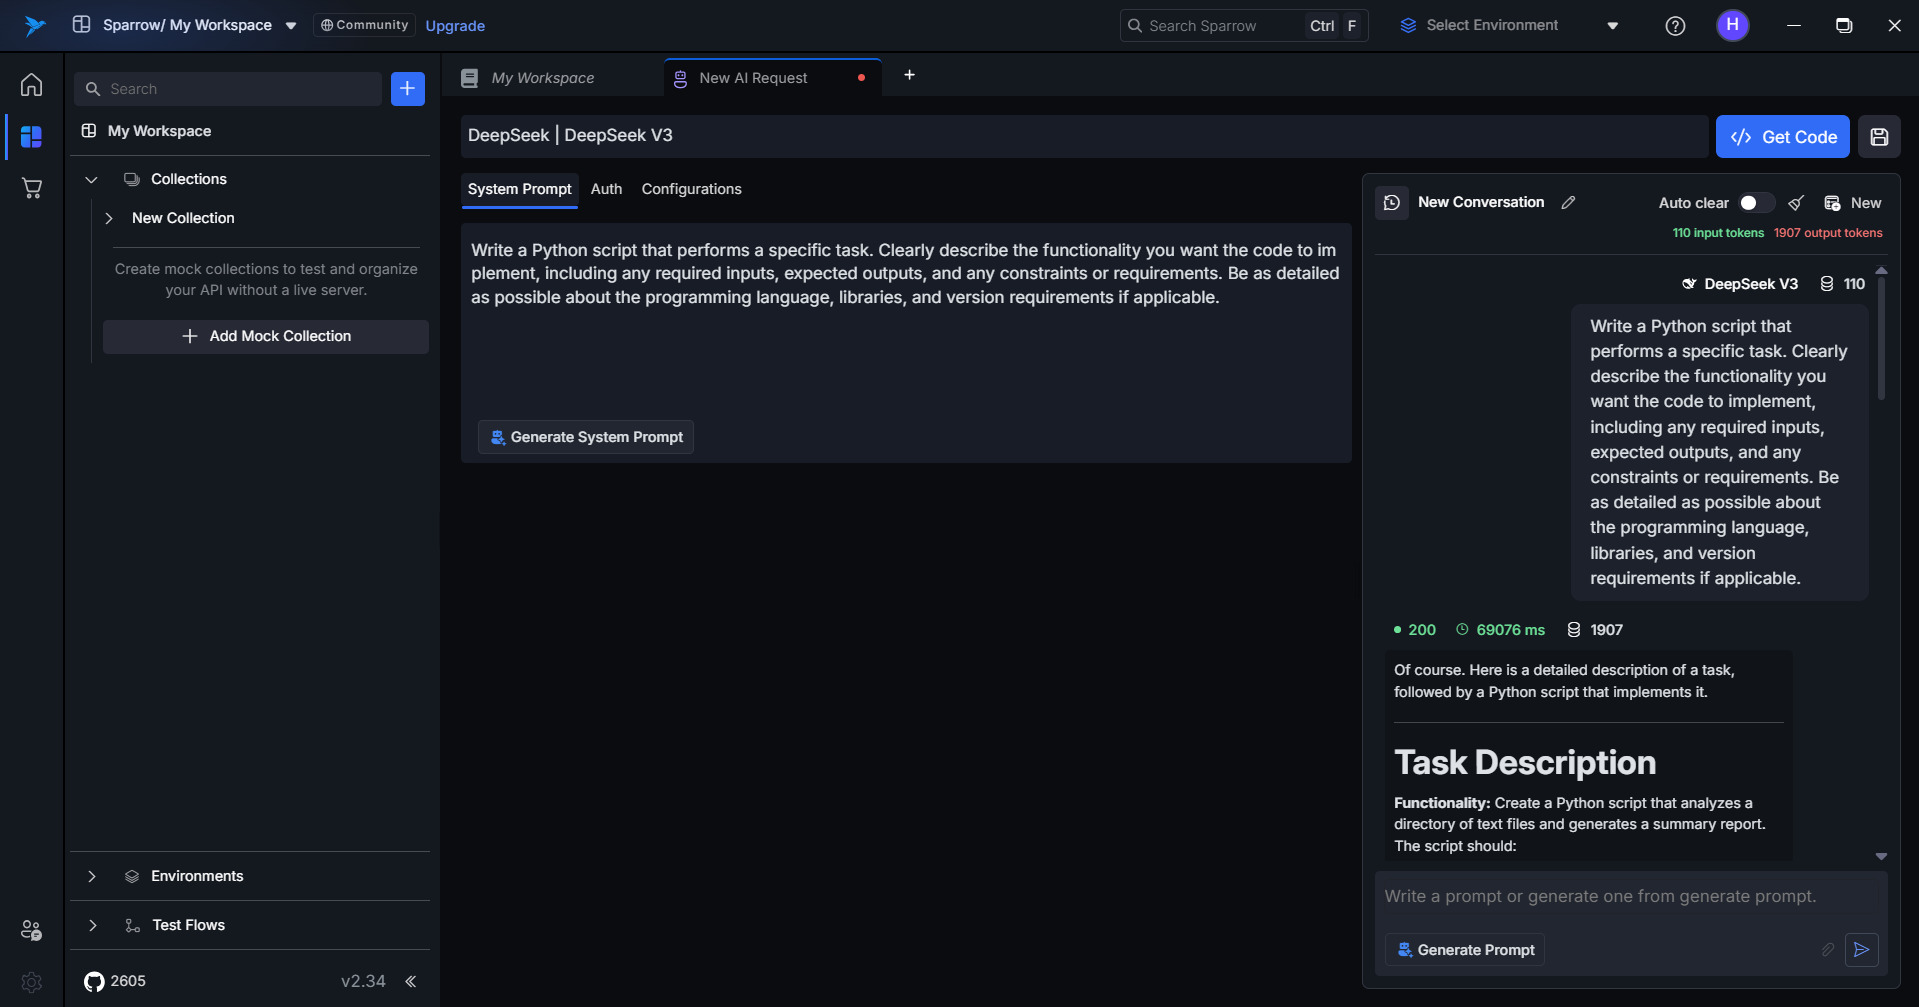
Task: Click the pencil icon to rename New Conversation
Action: click(1568, 203)
